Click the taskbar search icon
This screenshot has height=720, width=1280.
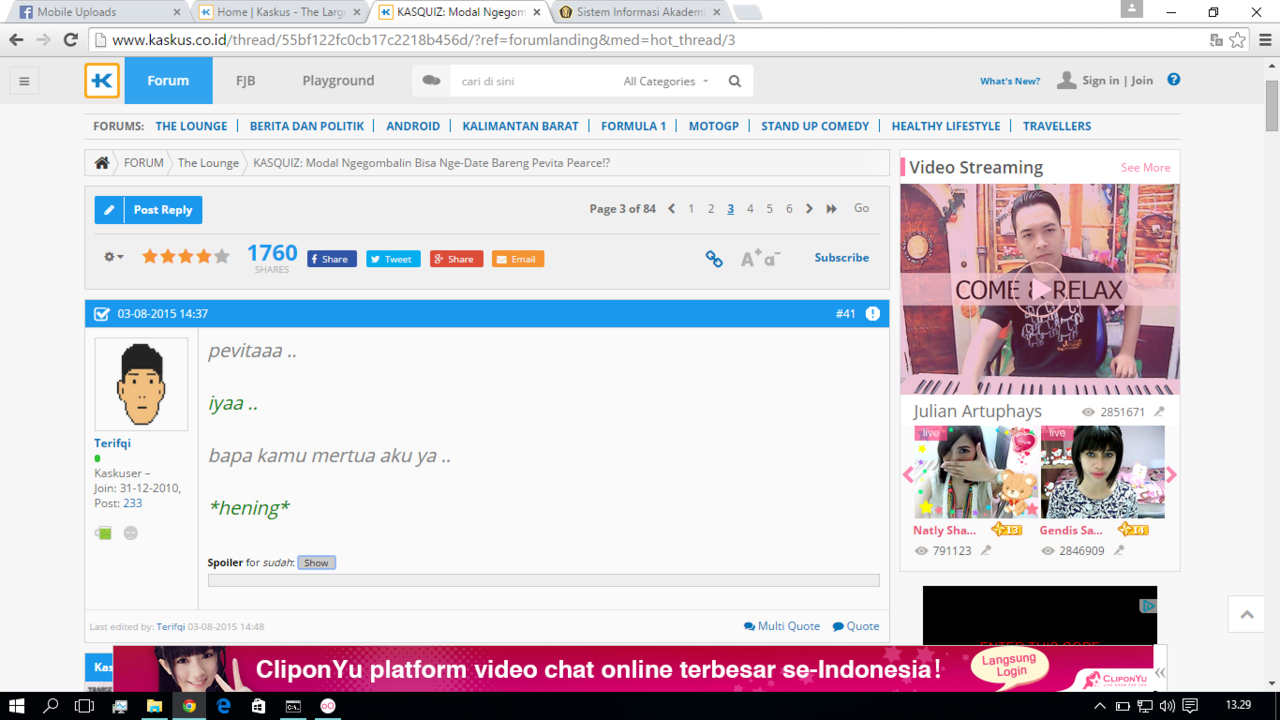(51, 706)
